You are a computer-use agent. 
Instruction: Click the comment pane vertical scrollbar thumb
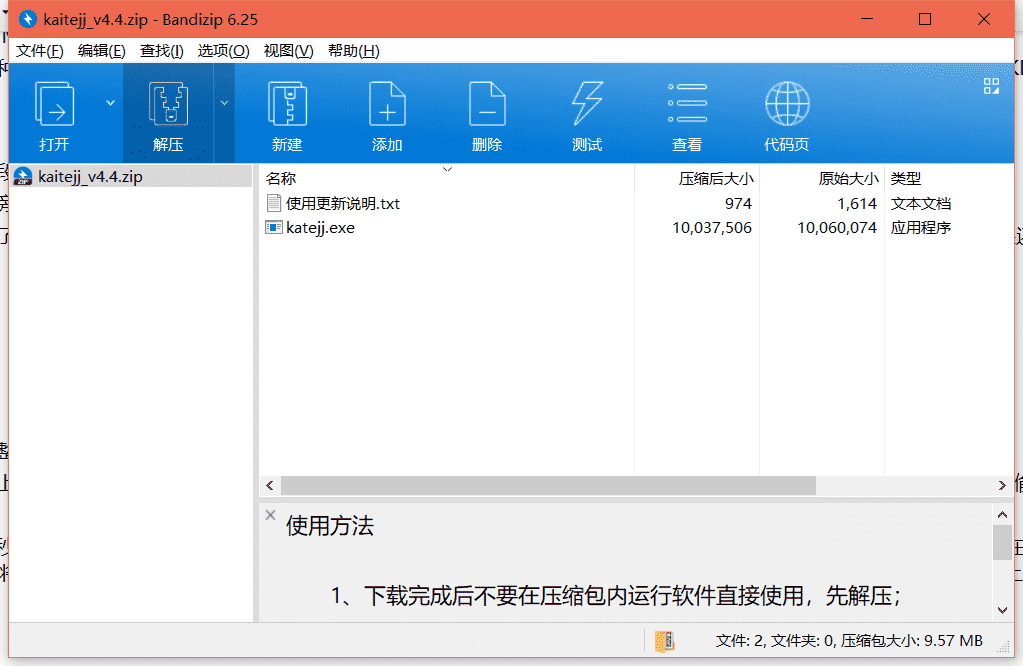click(1002, 542)
